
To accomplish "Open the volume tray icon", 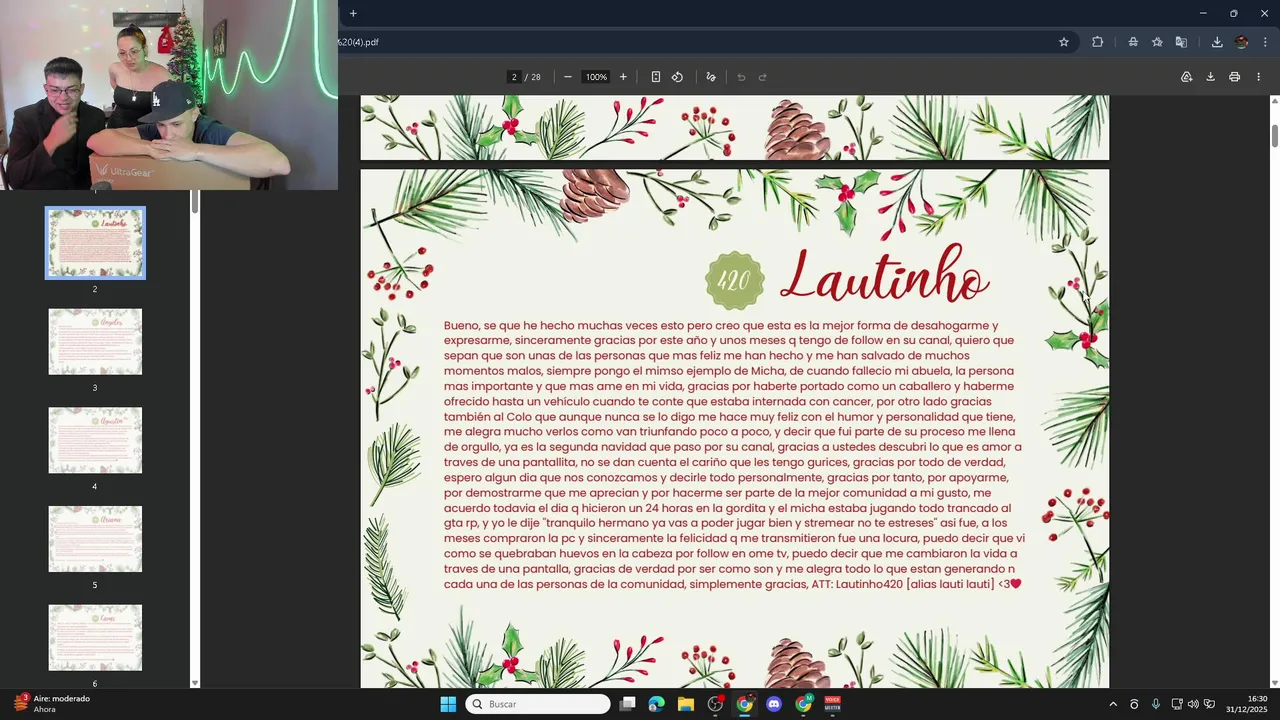I will pos(1193,704).
